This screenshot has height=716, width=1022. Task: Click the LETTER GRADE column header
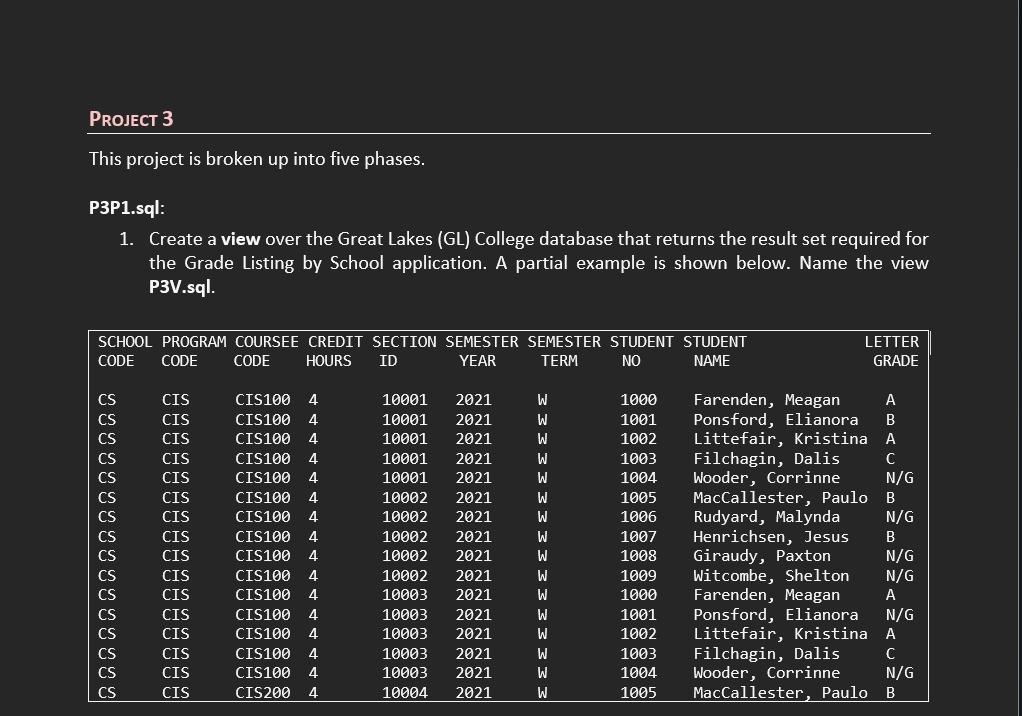click(x=893, y=351)
